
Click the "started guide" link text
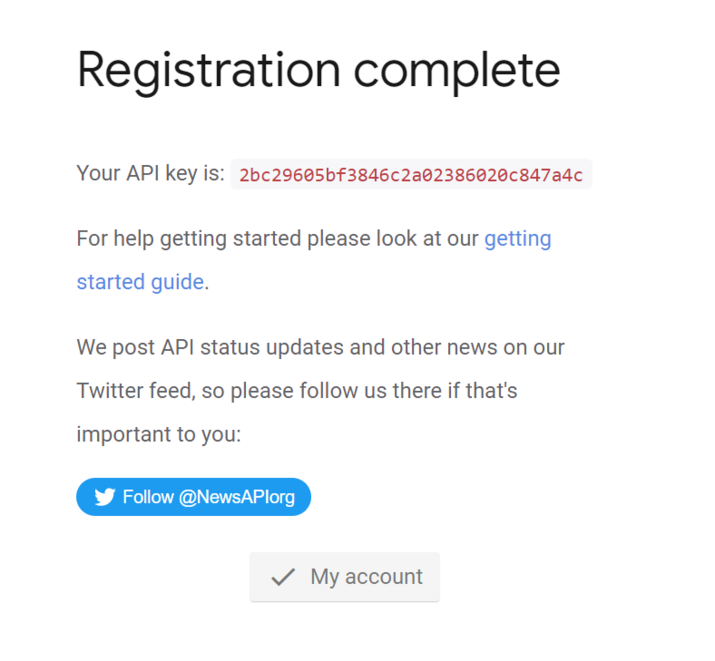tap(140, 282)
